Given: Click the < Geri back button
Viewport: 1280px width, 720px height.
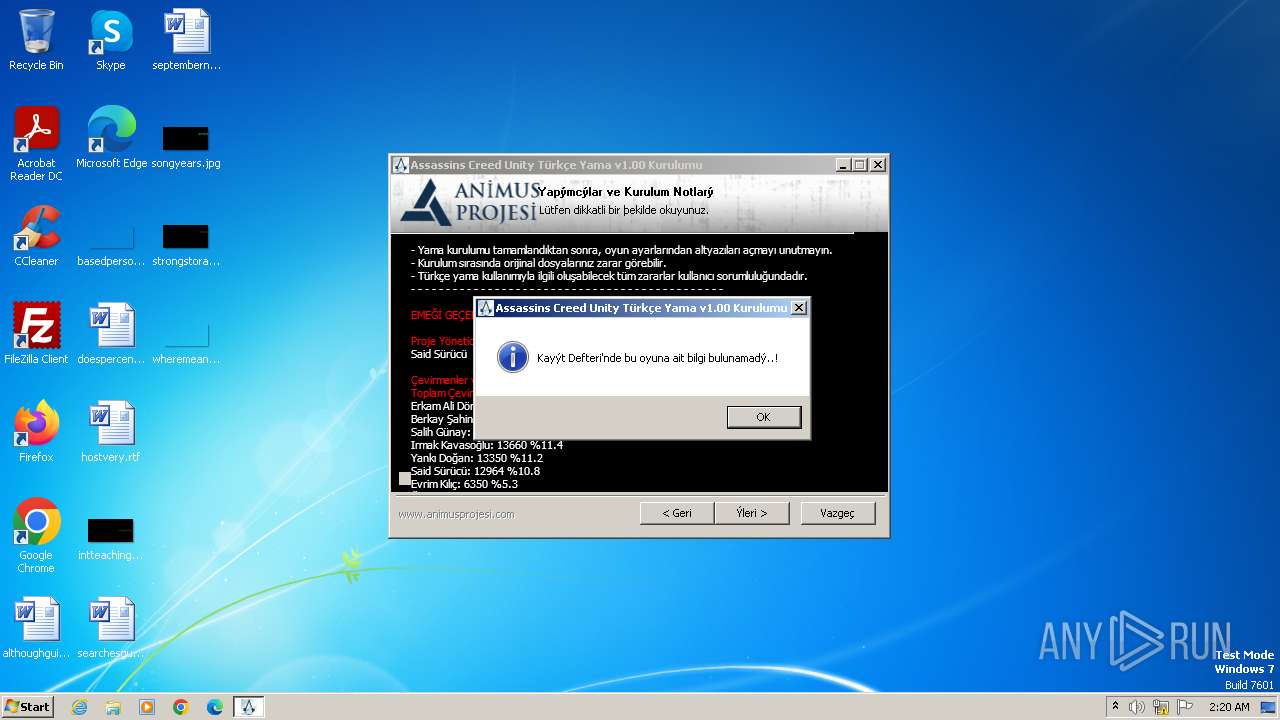Looking at the screenshot, I should click(x=677, y=513).
